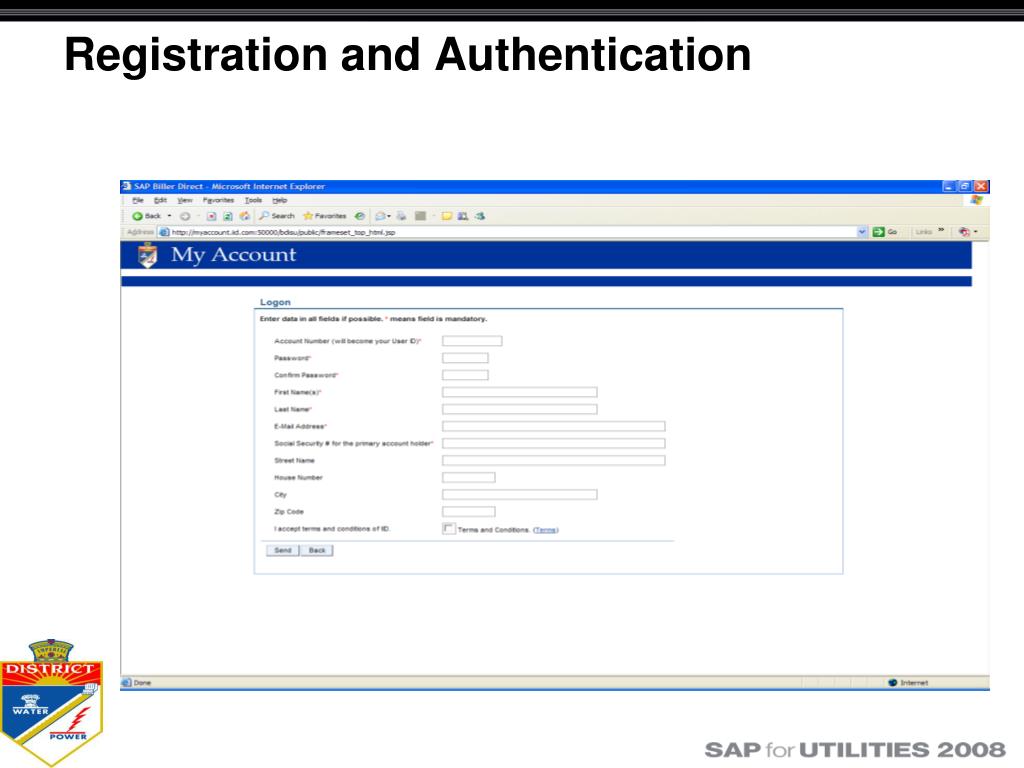Click the IE icon in title bar
1024x768 pixels.
pyautogui.click(x=127, y=186)
